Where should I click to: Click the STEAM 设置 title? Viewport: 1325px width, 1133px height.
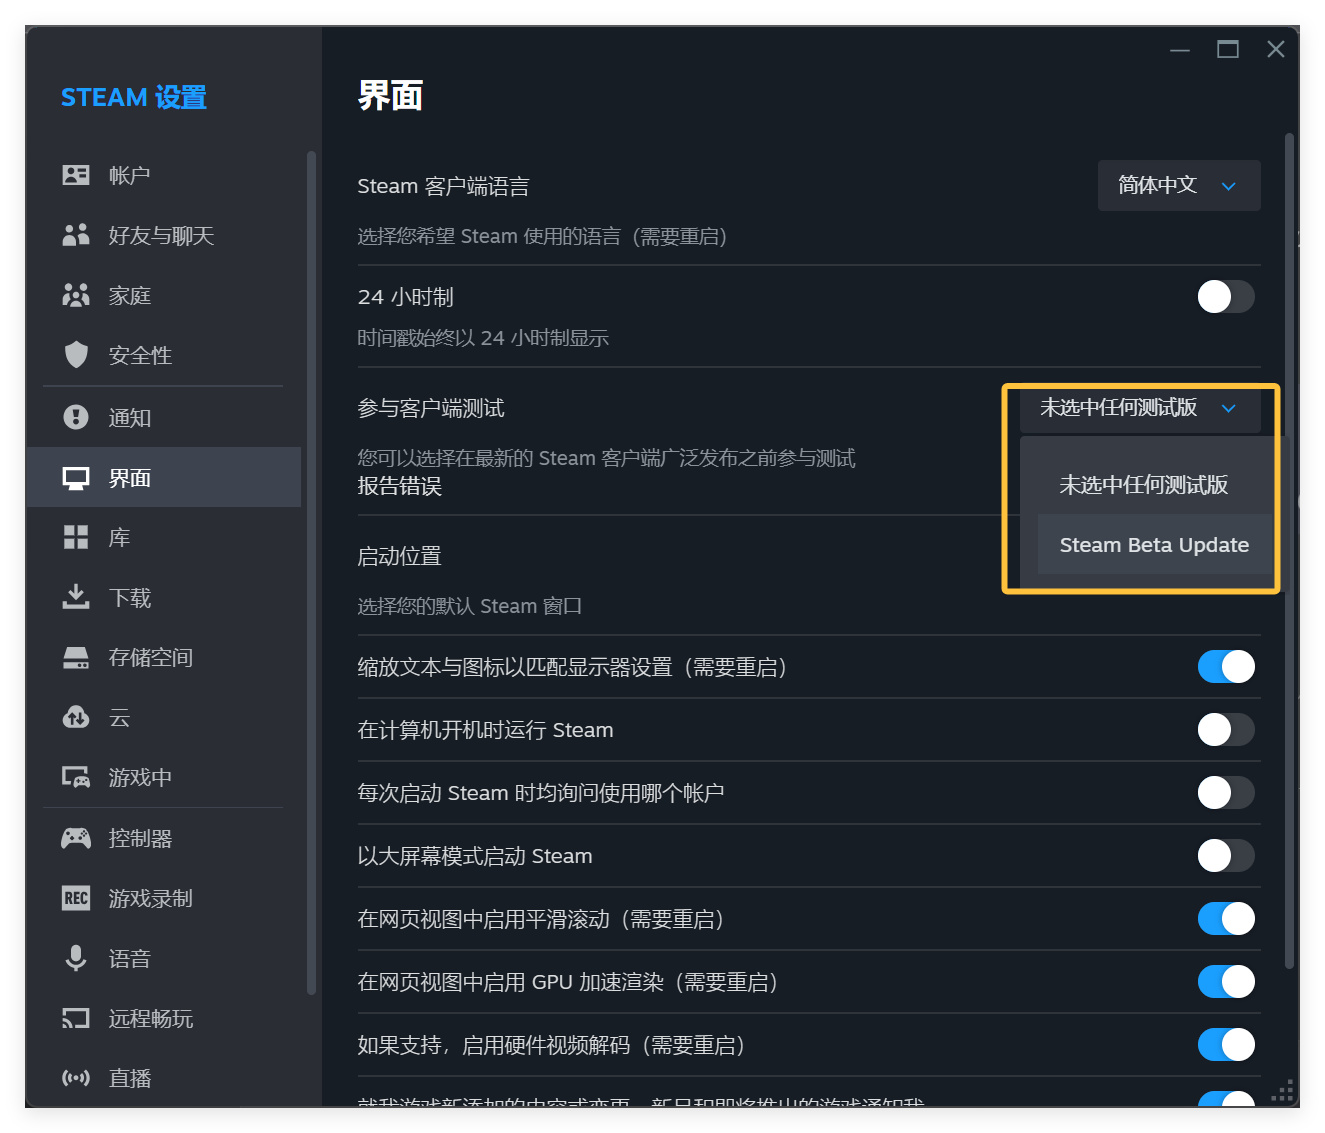tap(134, 97)
